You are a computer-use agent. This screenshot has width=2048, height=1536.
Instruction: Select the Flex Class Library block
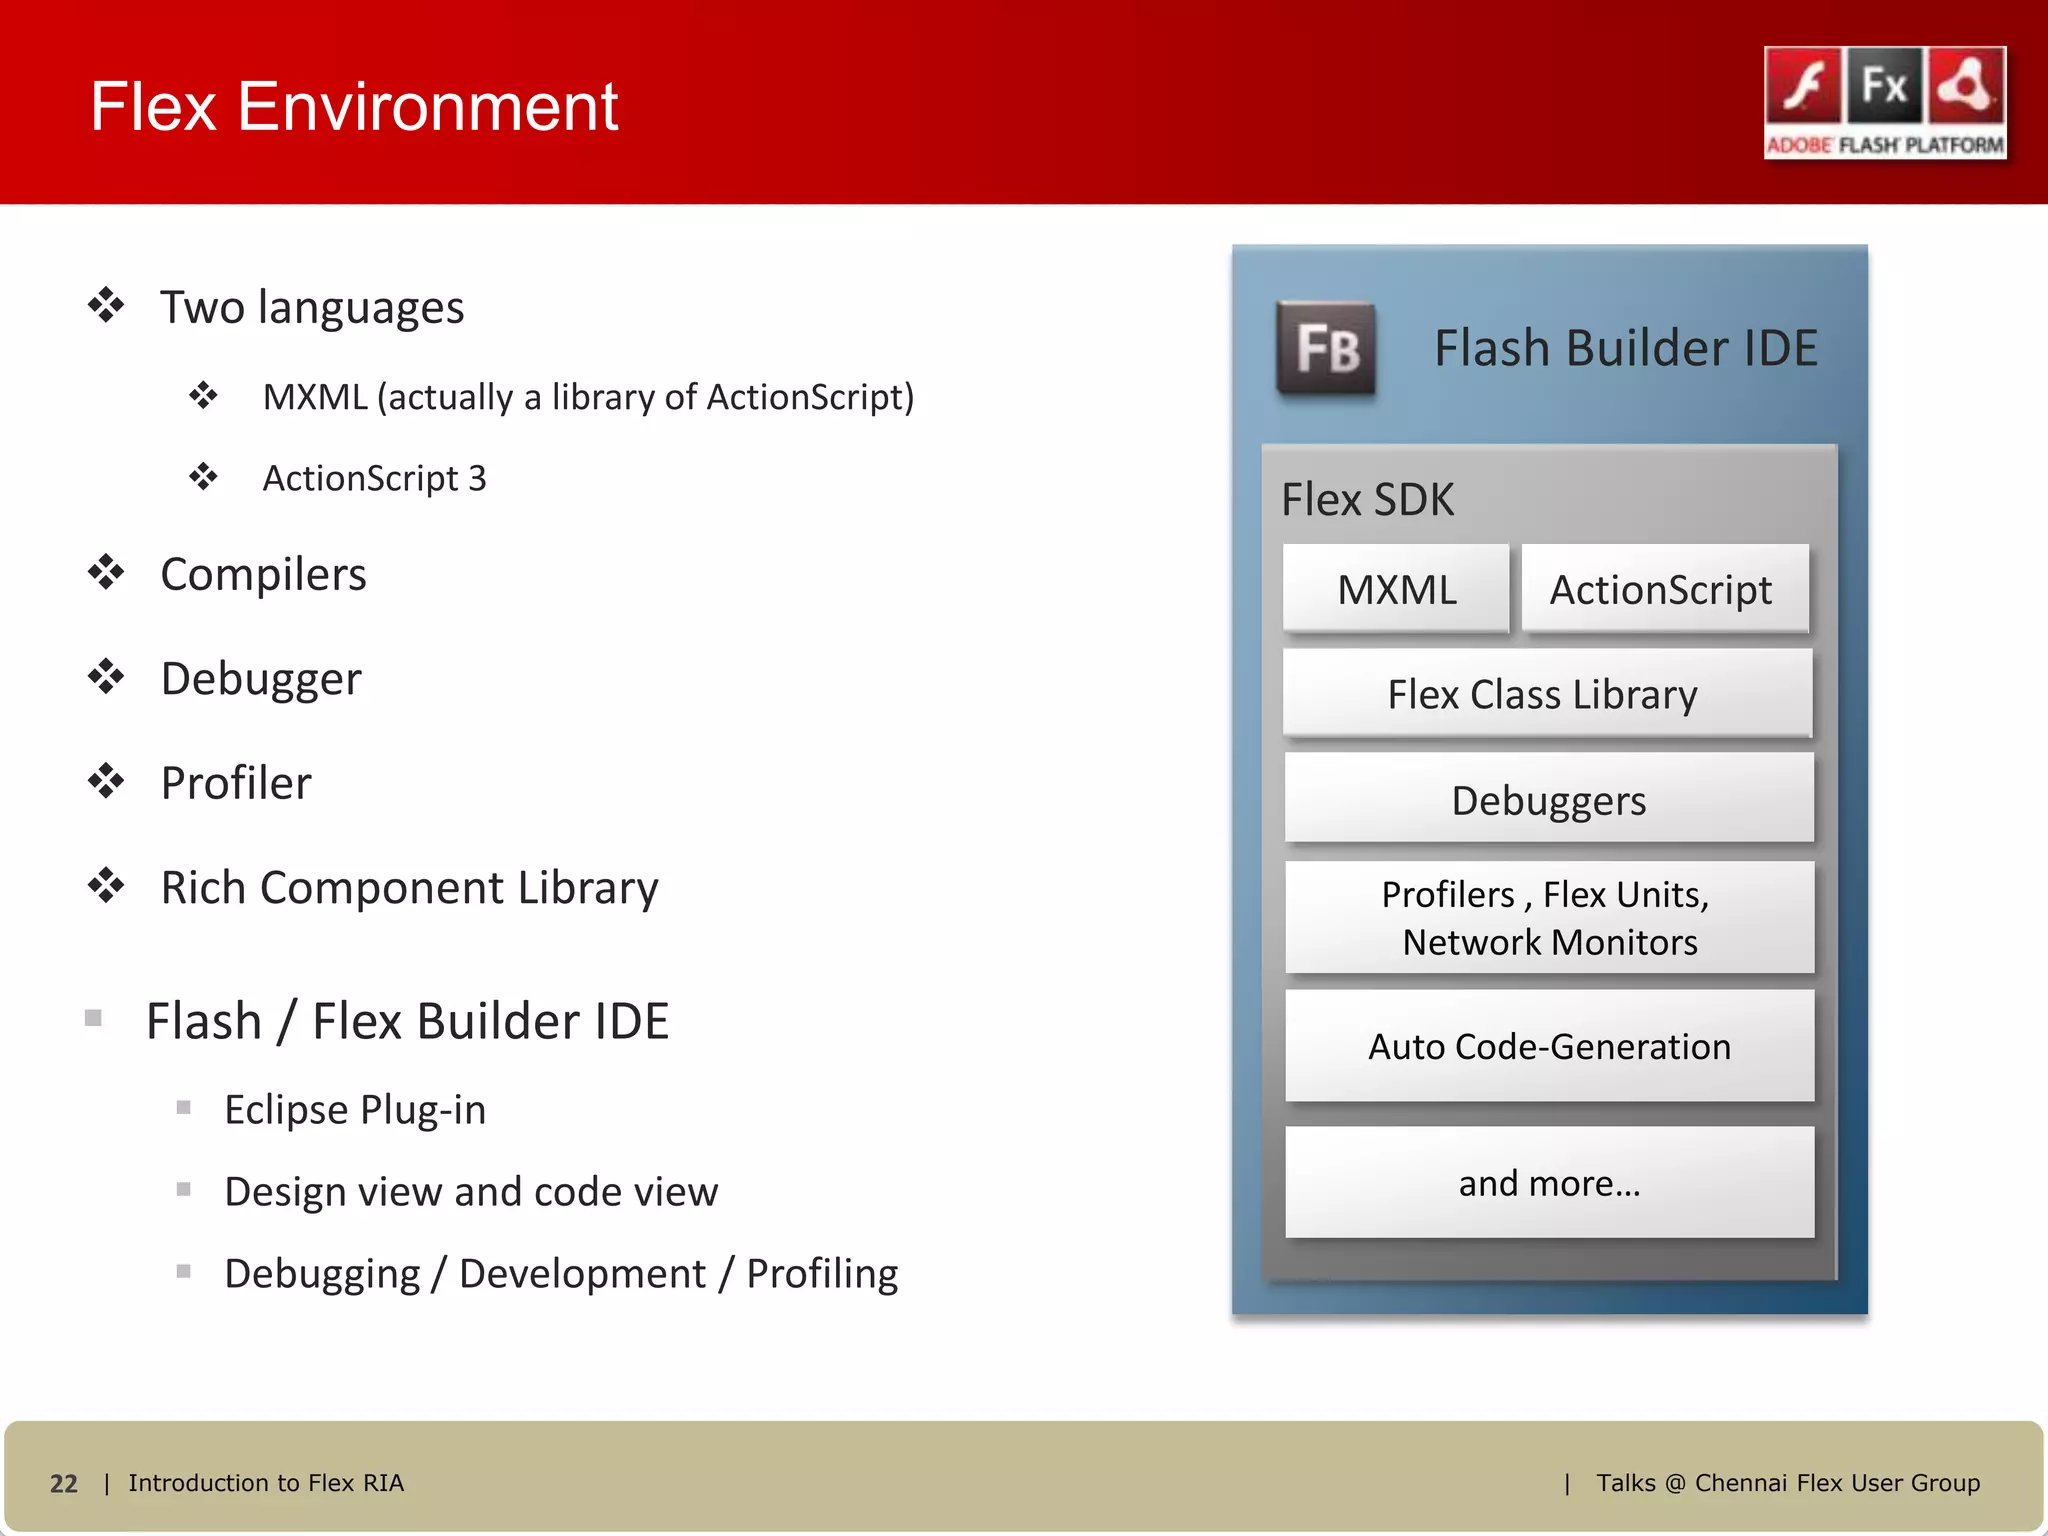[1547, 694]
